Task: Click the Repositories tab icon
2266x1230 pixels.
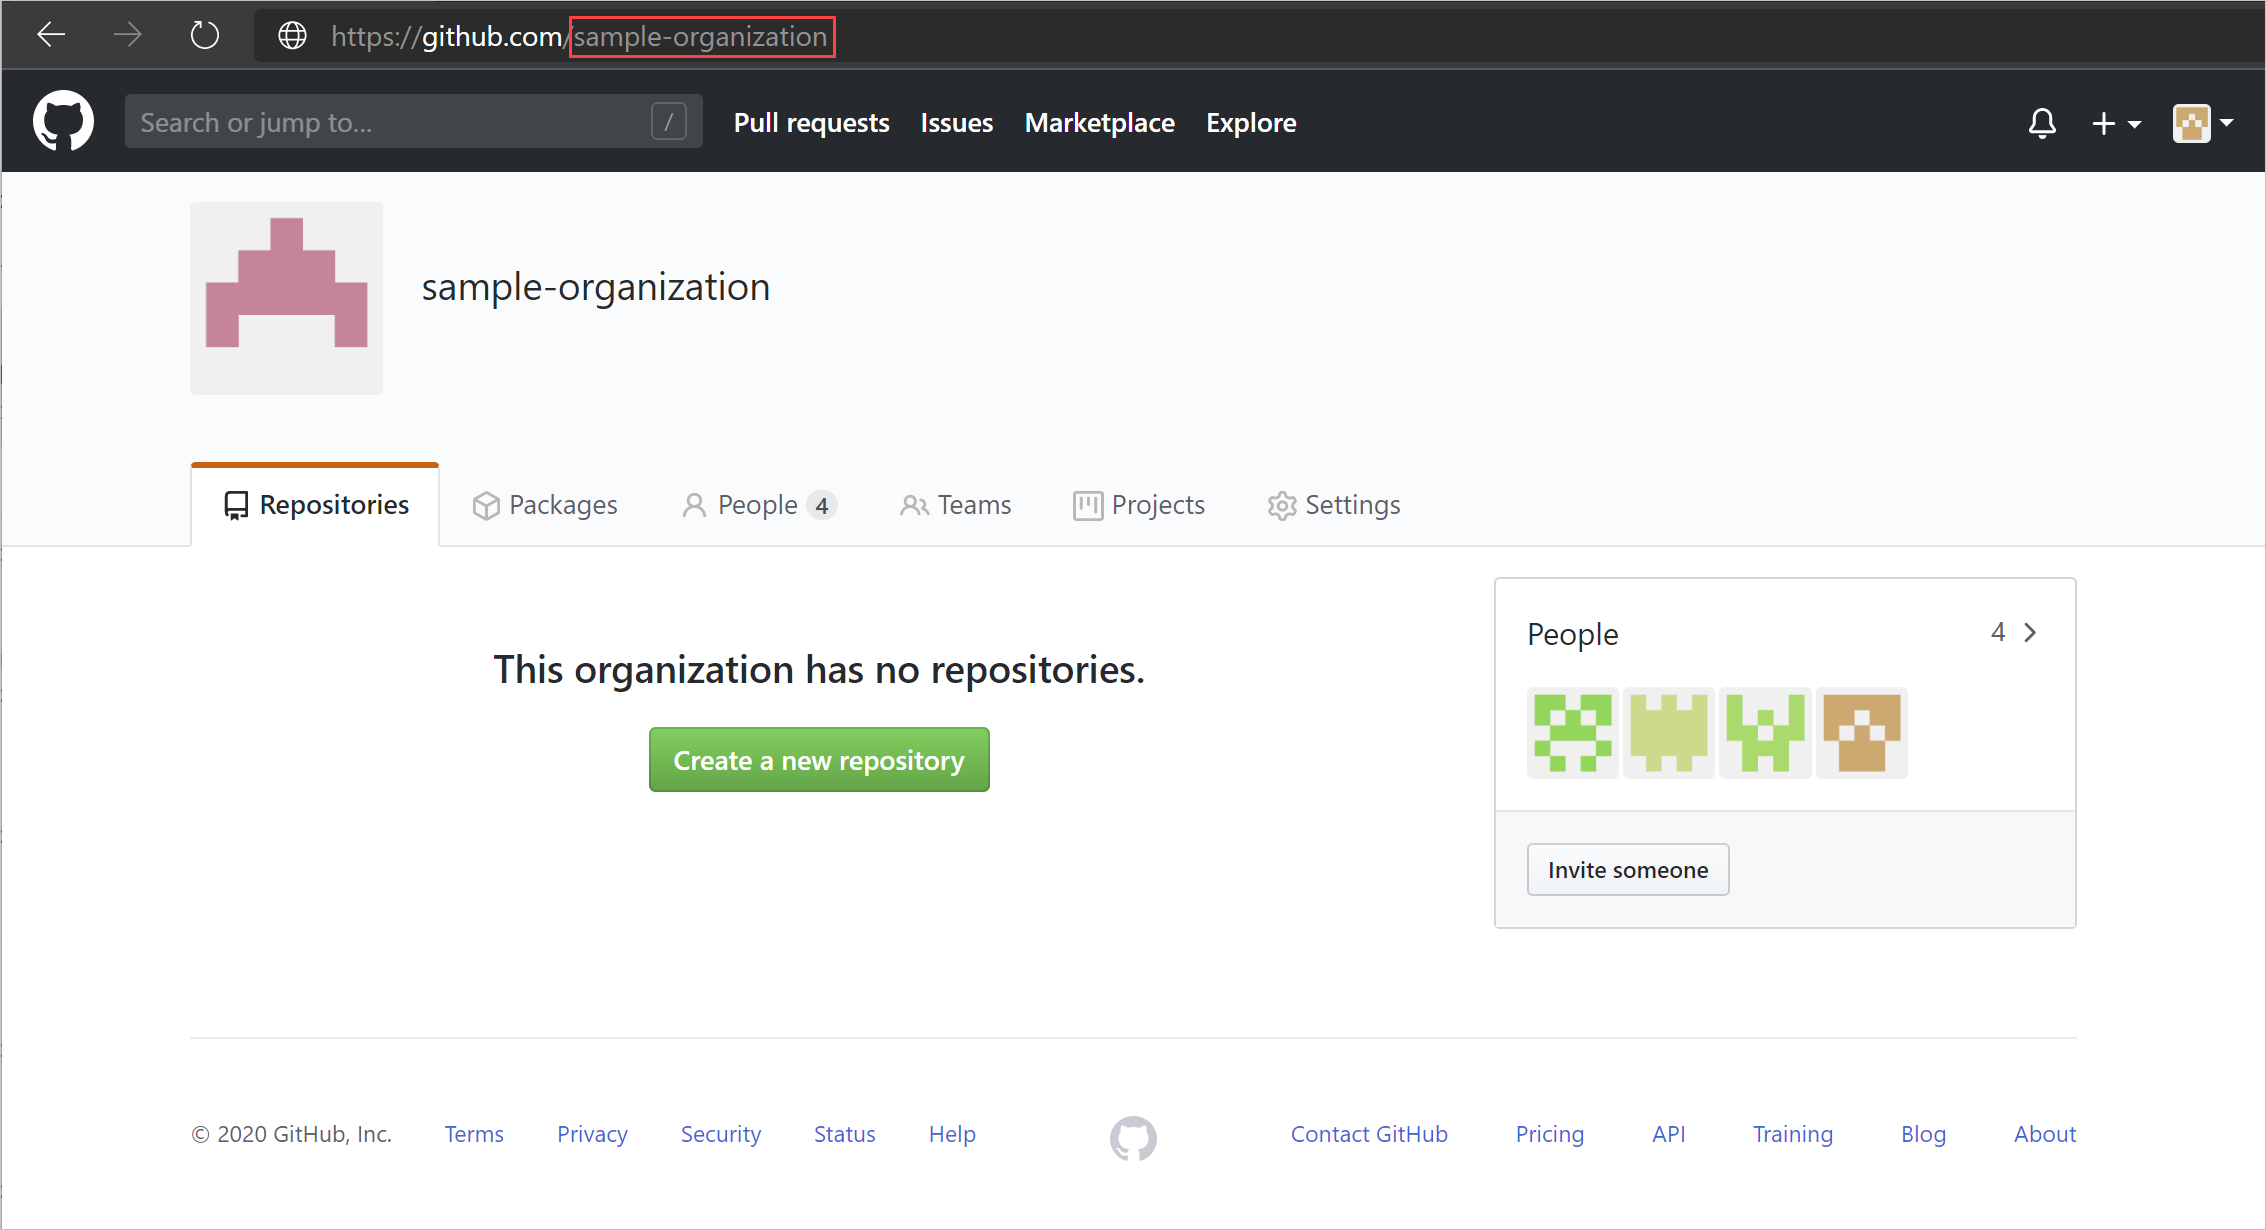Action: (233, 504)
